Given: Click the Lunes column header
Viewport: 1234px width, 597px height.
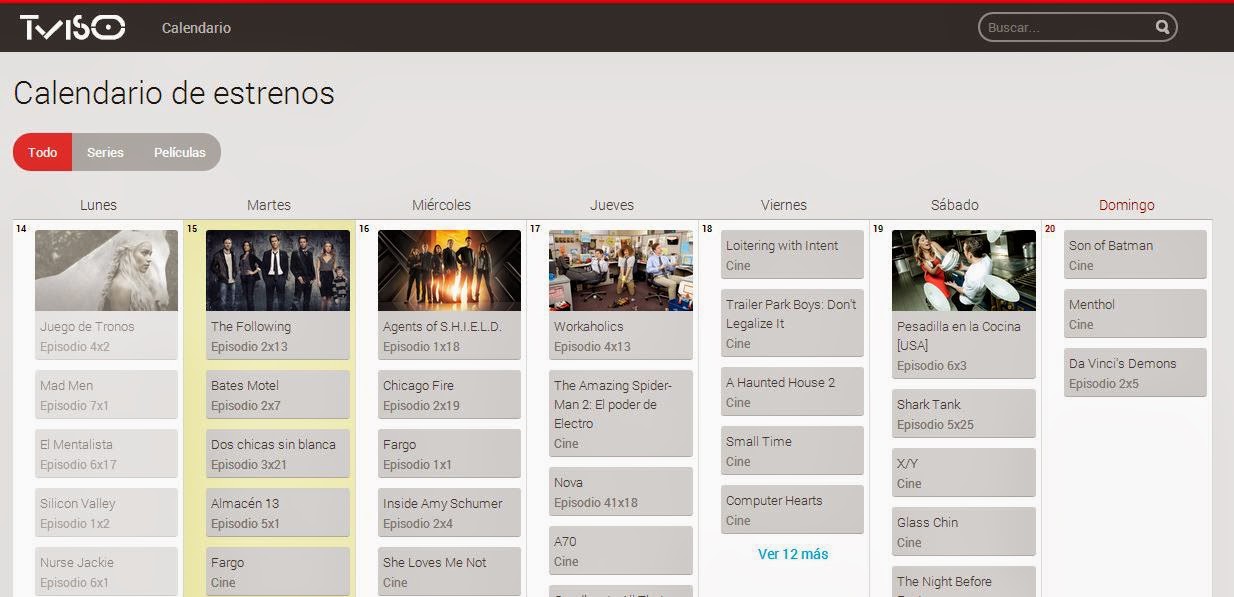Looking at the screenshot, I should pyautogui.click(x=98, y=205).
